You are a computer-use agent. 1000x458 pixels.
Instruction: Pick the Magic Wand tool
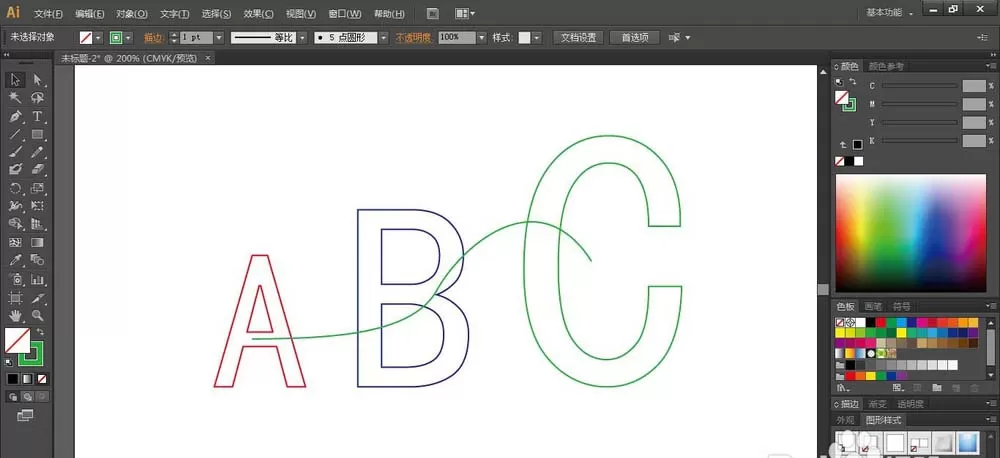point(16,98)
